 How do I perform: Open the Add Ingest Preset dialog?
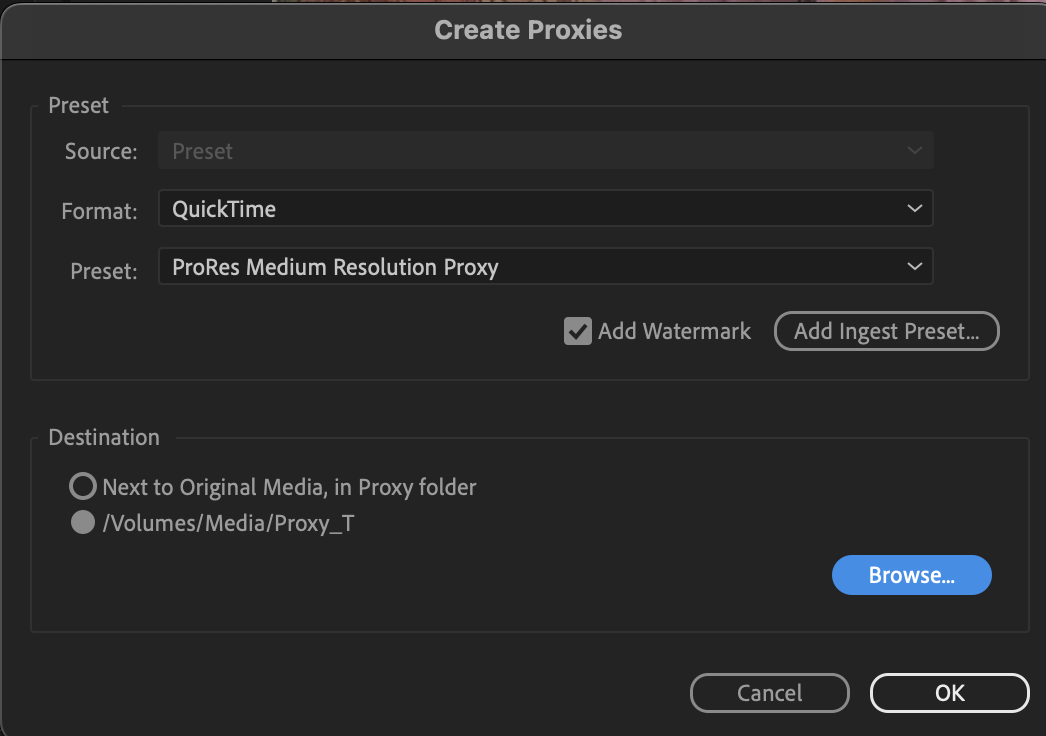pos(886,331)
